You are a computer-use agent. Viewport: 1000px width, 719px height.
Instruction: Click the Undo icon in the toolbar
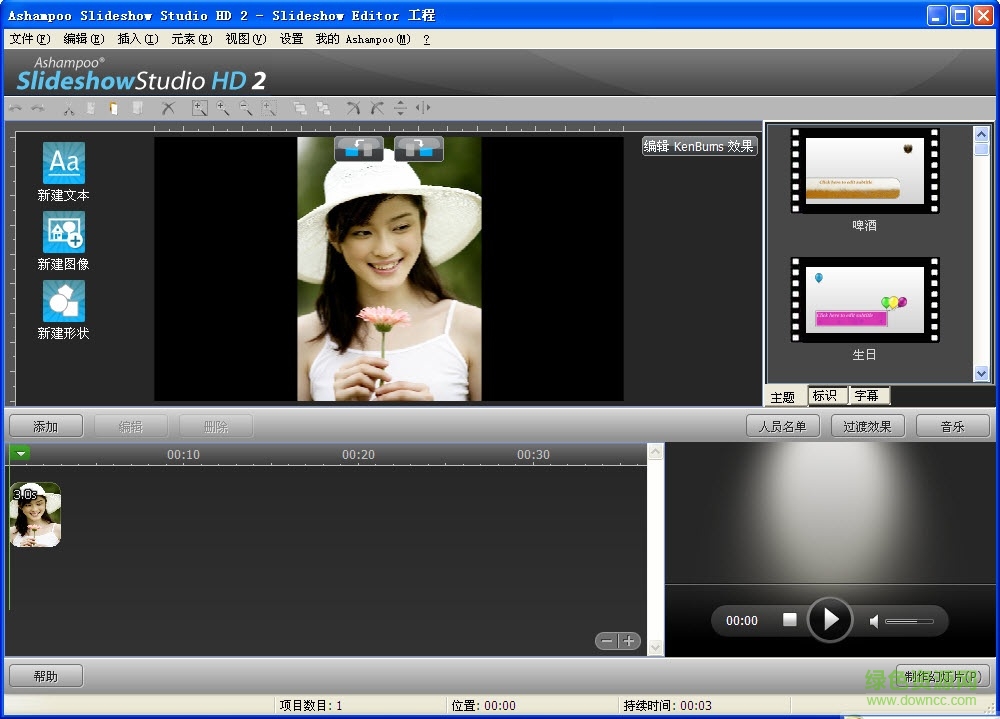(15, 108)
